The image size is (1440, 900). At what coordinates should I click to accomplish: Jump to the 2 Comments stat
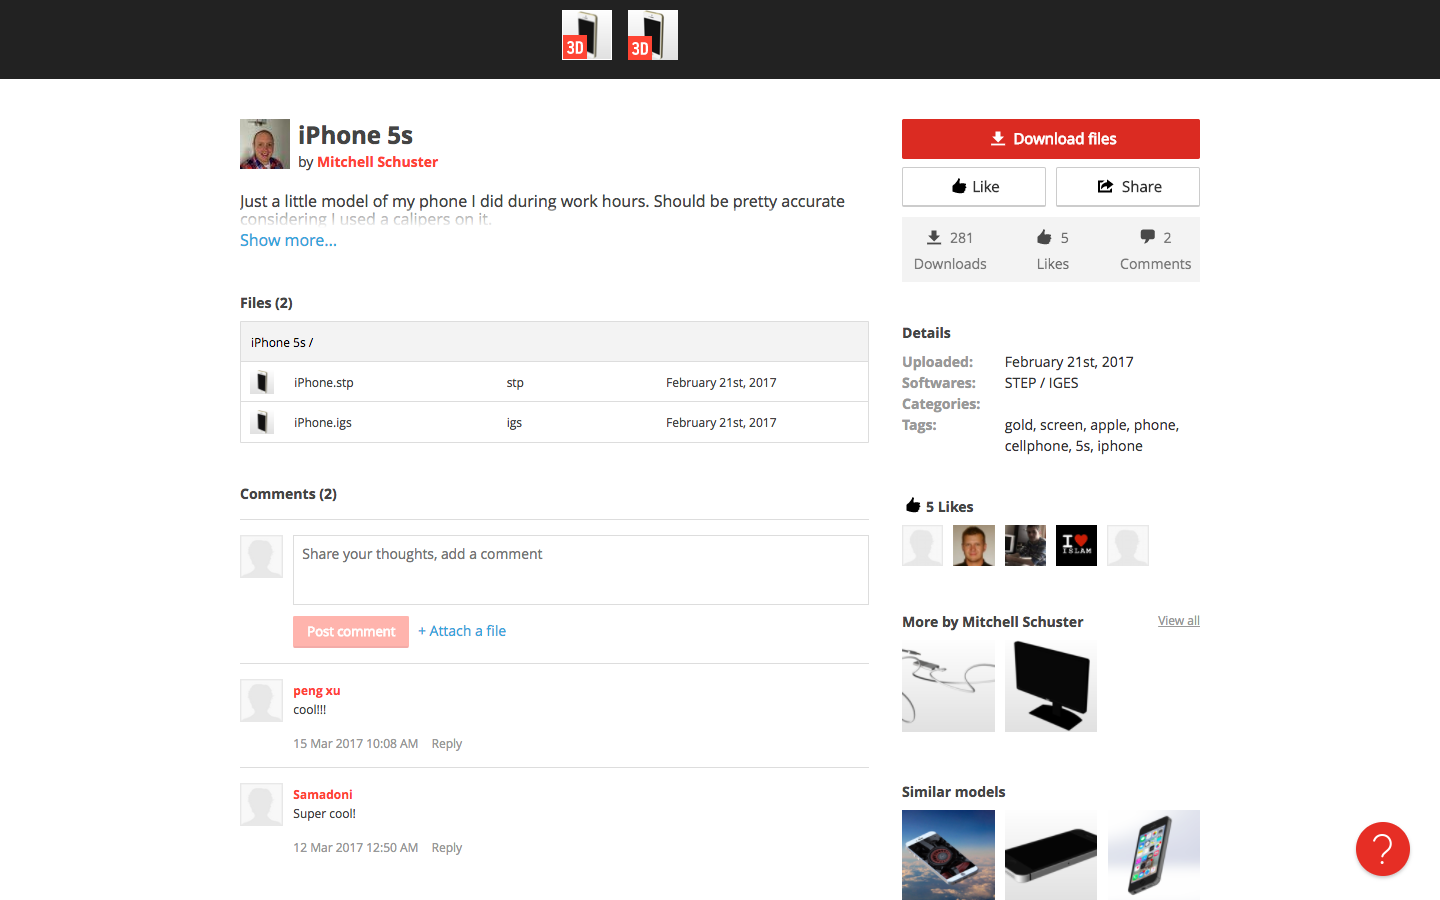[x=1155, y=250]
